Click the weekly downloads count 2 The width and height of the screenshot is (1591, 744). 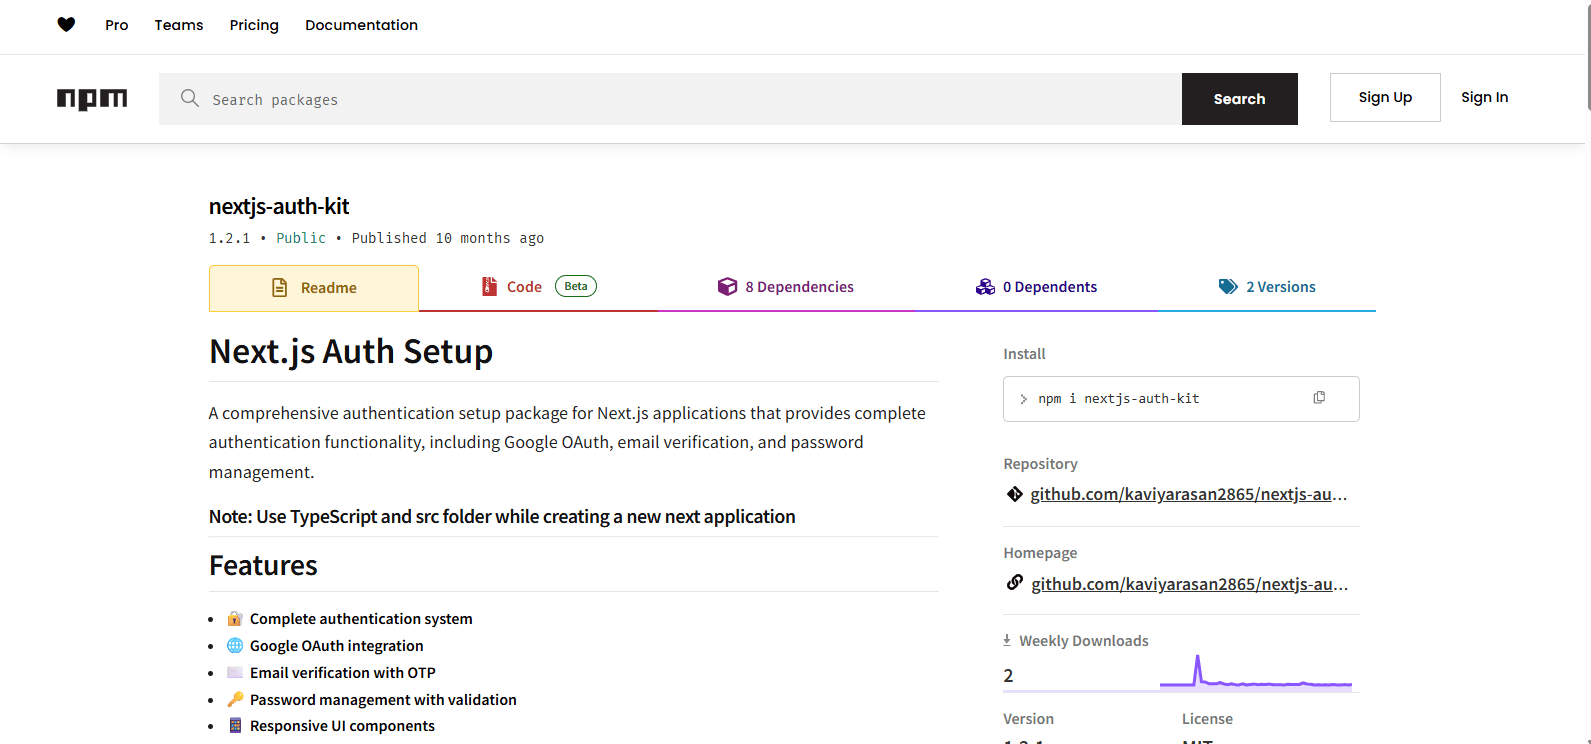pos(1008,676)
